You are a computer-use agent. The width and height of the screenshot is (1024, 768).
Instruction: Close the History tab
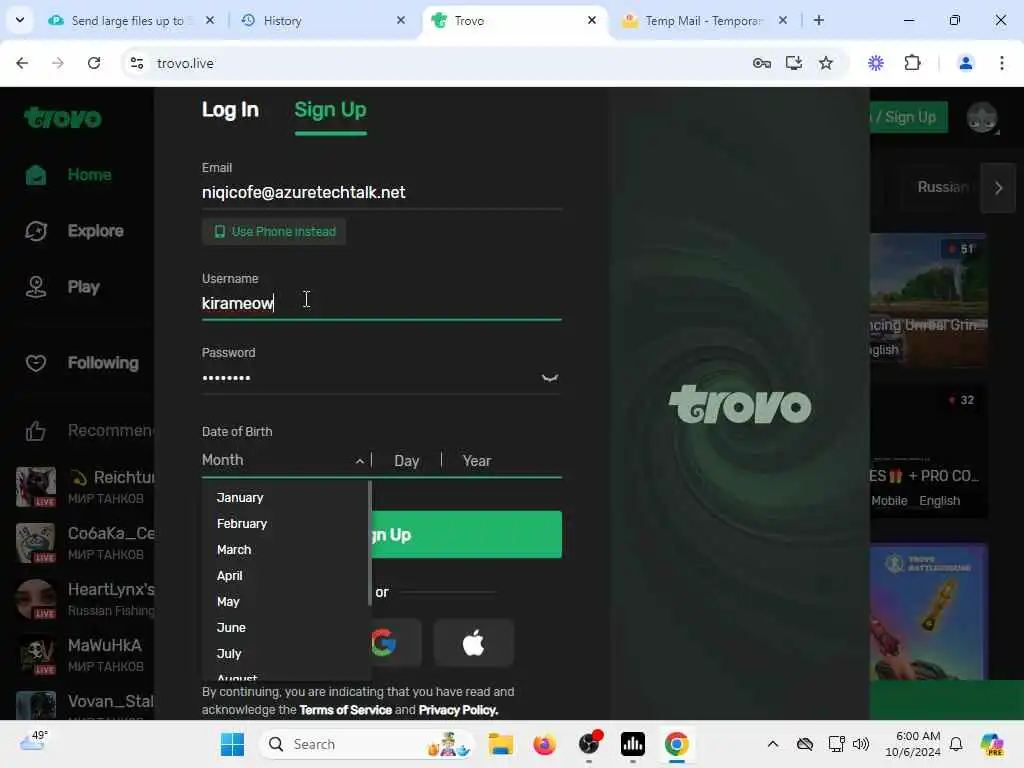(x=401, y=21)
